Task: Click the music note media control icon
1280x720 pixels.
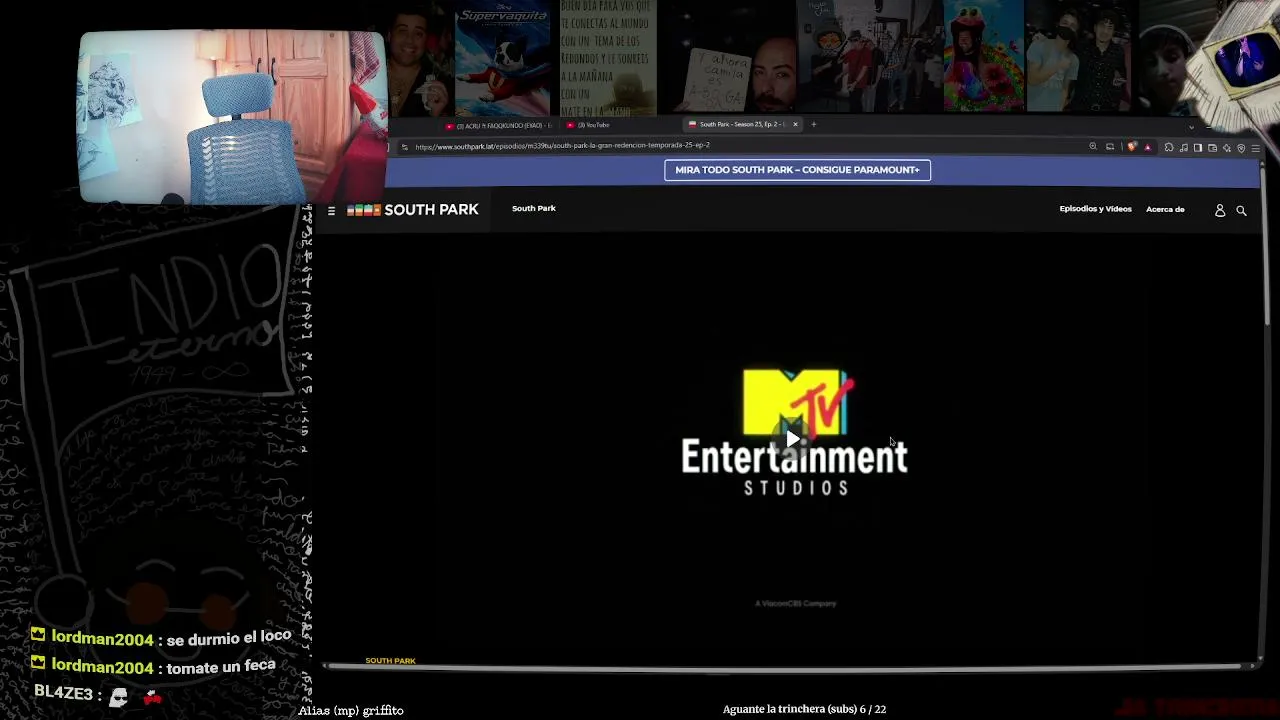Action: [x=1184, y=148]
